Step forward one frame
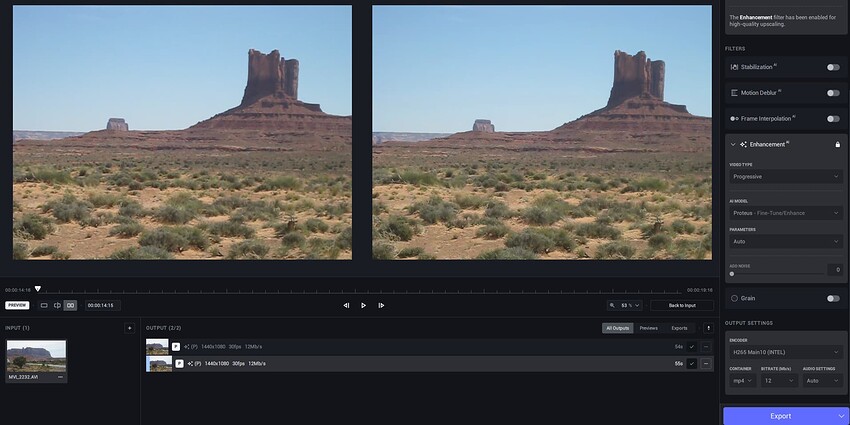 pos(381,305)
